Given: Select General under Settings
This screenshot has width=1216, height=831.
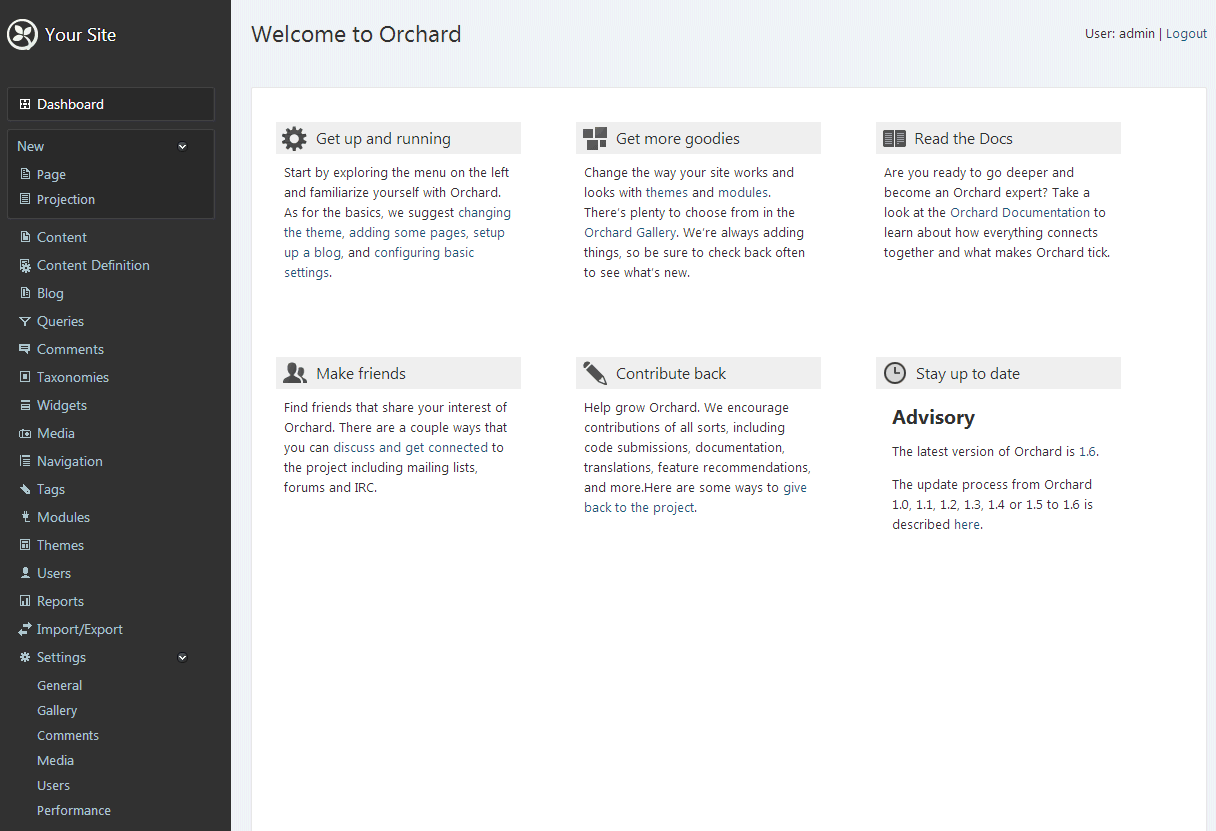Looking at the screenshot, I should pyautogui.click(x=60, y=685).
